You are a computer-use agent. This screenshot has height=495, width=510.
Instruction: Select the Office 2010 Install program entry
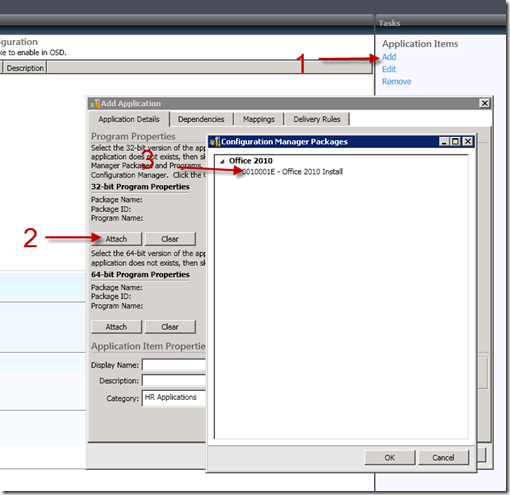(292, 172)
